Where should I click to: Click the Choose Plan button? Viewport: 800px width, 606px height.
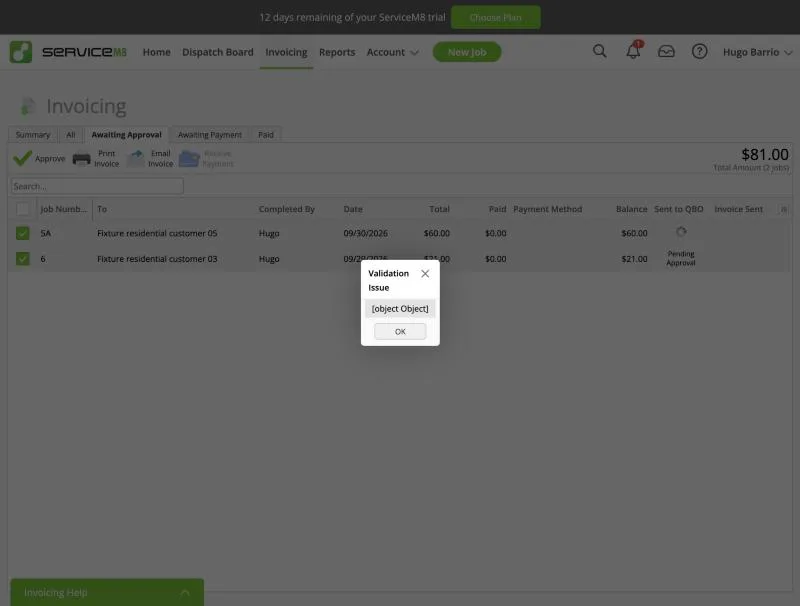495,17
